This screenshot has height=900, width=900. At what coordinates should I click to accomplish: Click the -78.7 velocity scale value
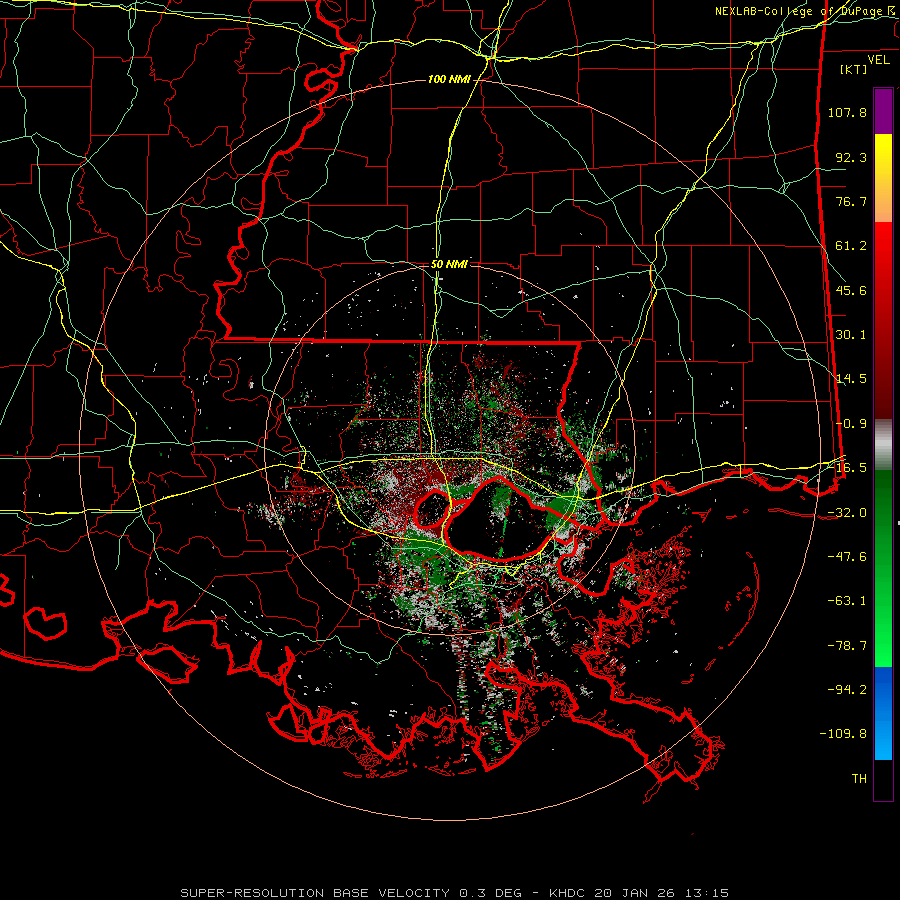coord(847,646)
